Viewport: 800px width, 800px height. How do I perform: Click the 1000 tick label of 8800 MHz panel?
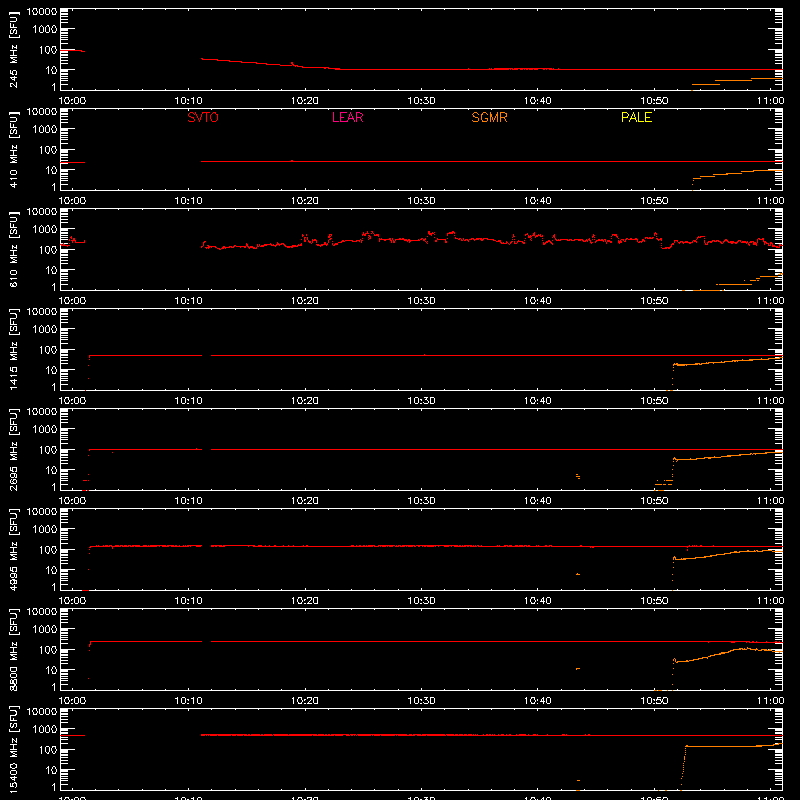(45, 629)
